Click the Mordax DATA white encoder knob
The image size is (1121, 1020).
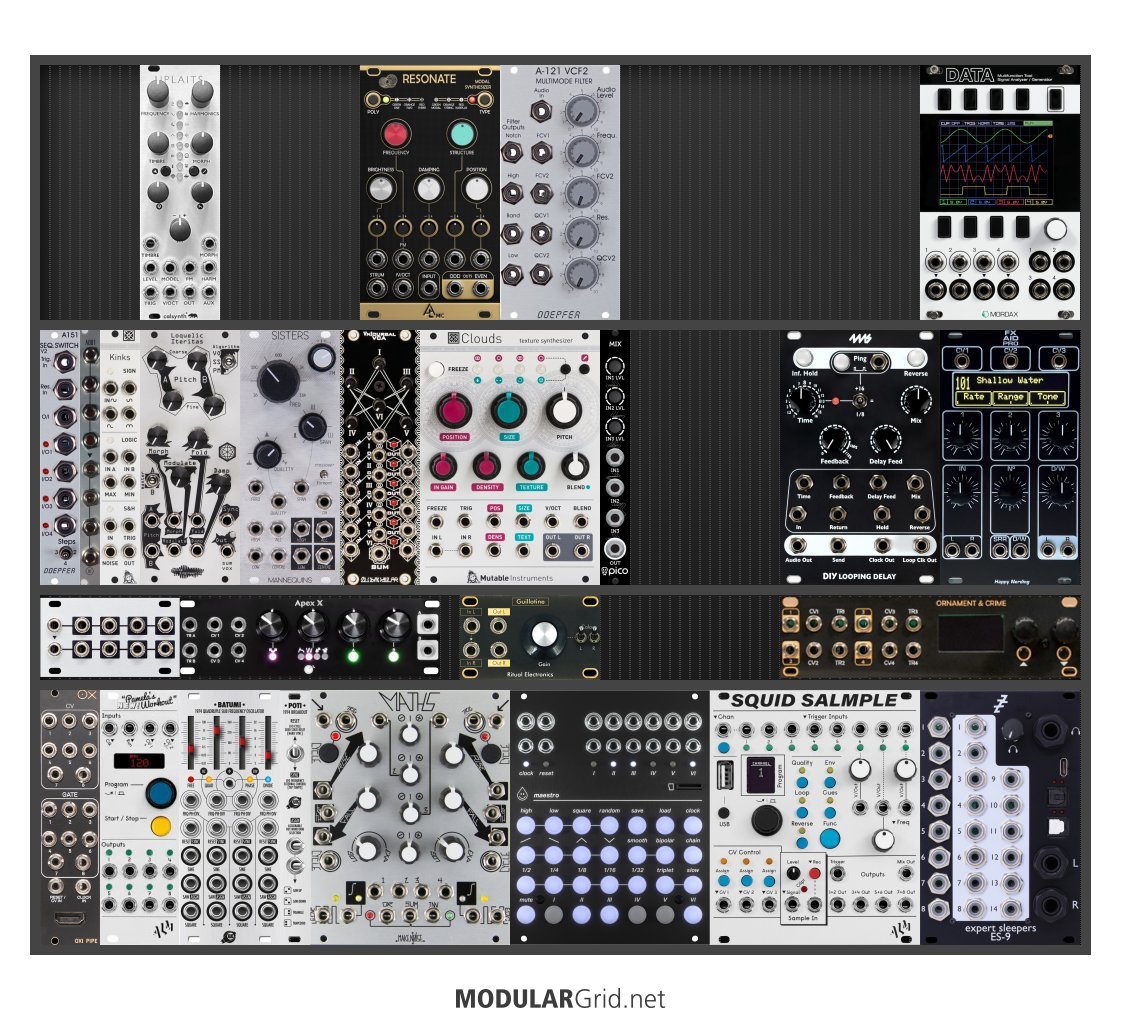pos(1055,229)
